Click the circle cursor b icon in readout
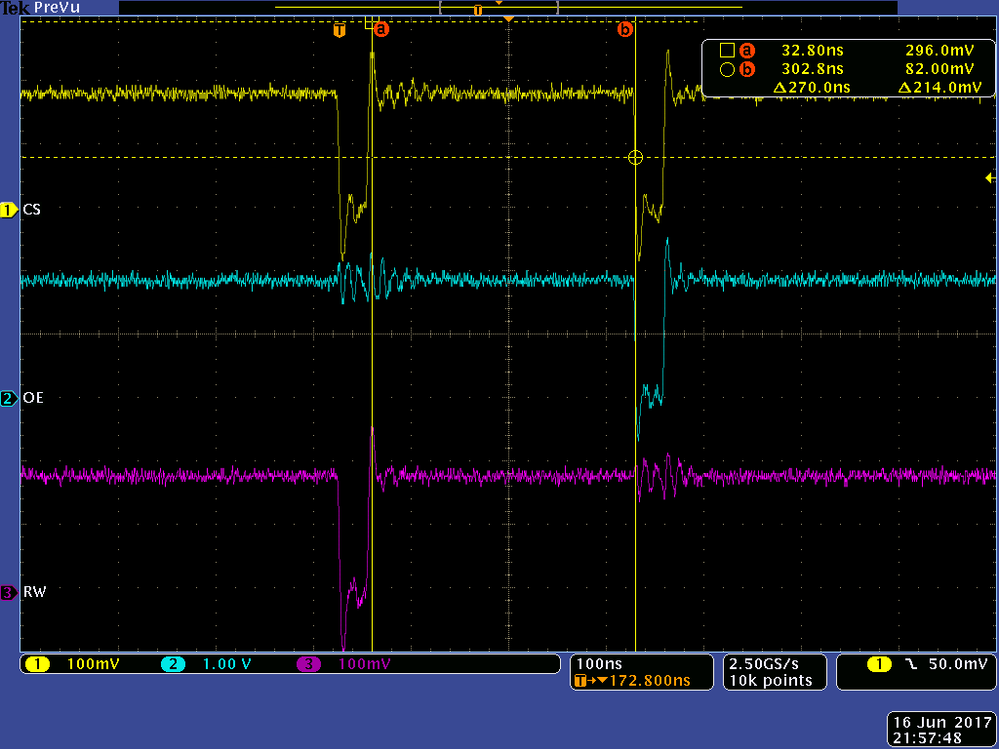999x749 pixels. [727, 69]
